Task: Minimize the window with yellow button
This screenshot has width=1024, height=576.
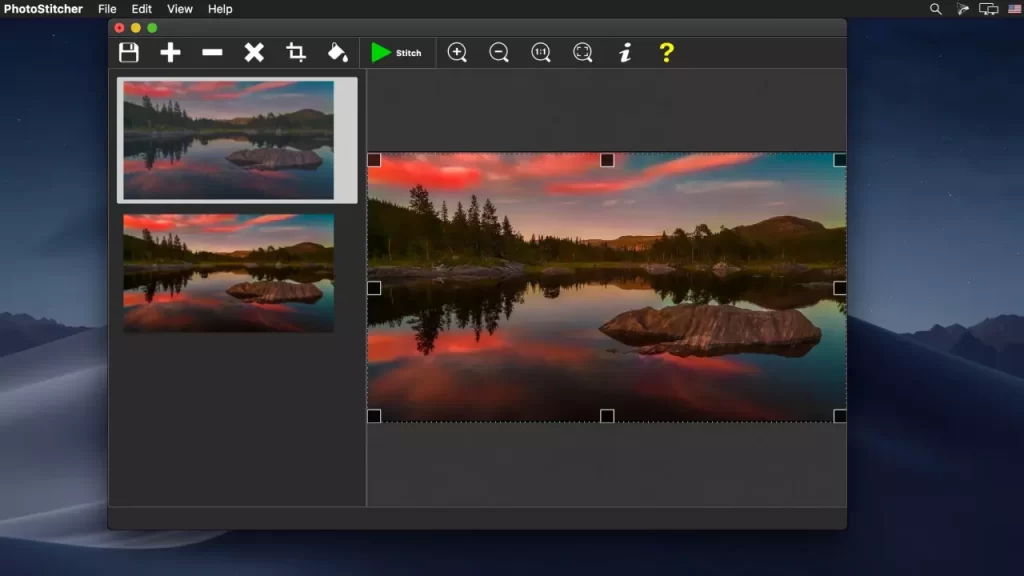Action: [x=135, y=28]
